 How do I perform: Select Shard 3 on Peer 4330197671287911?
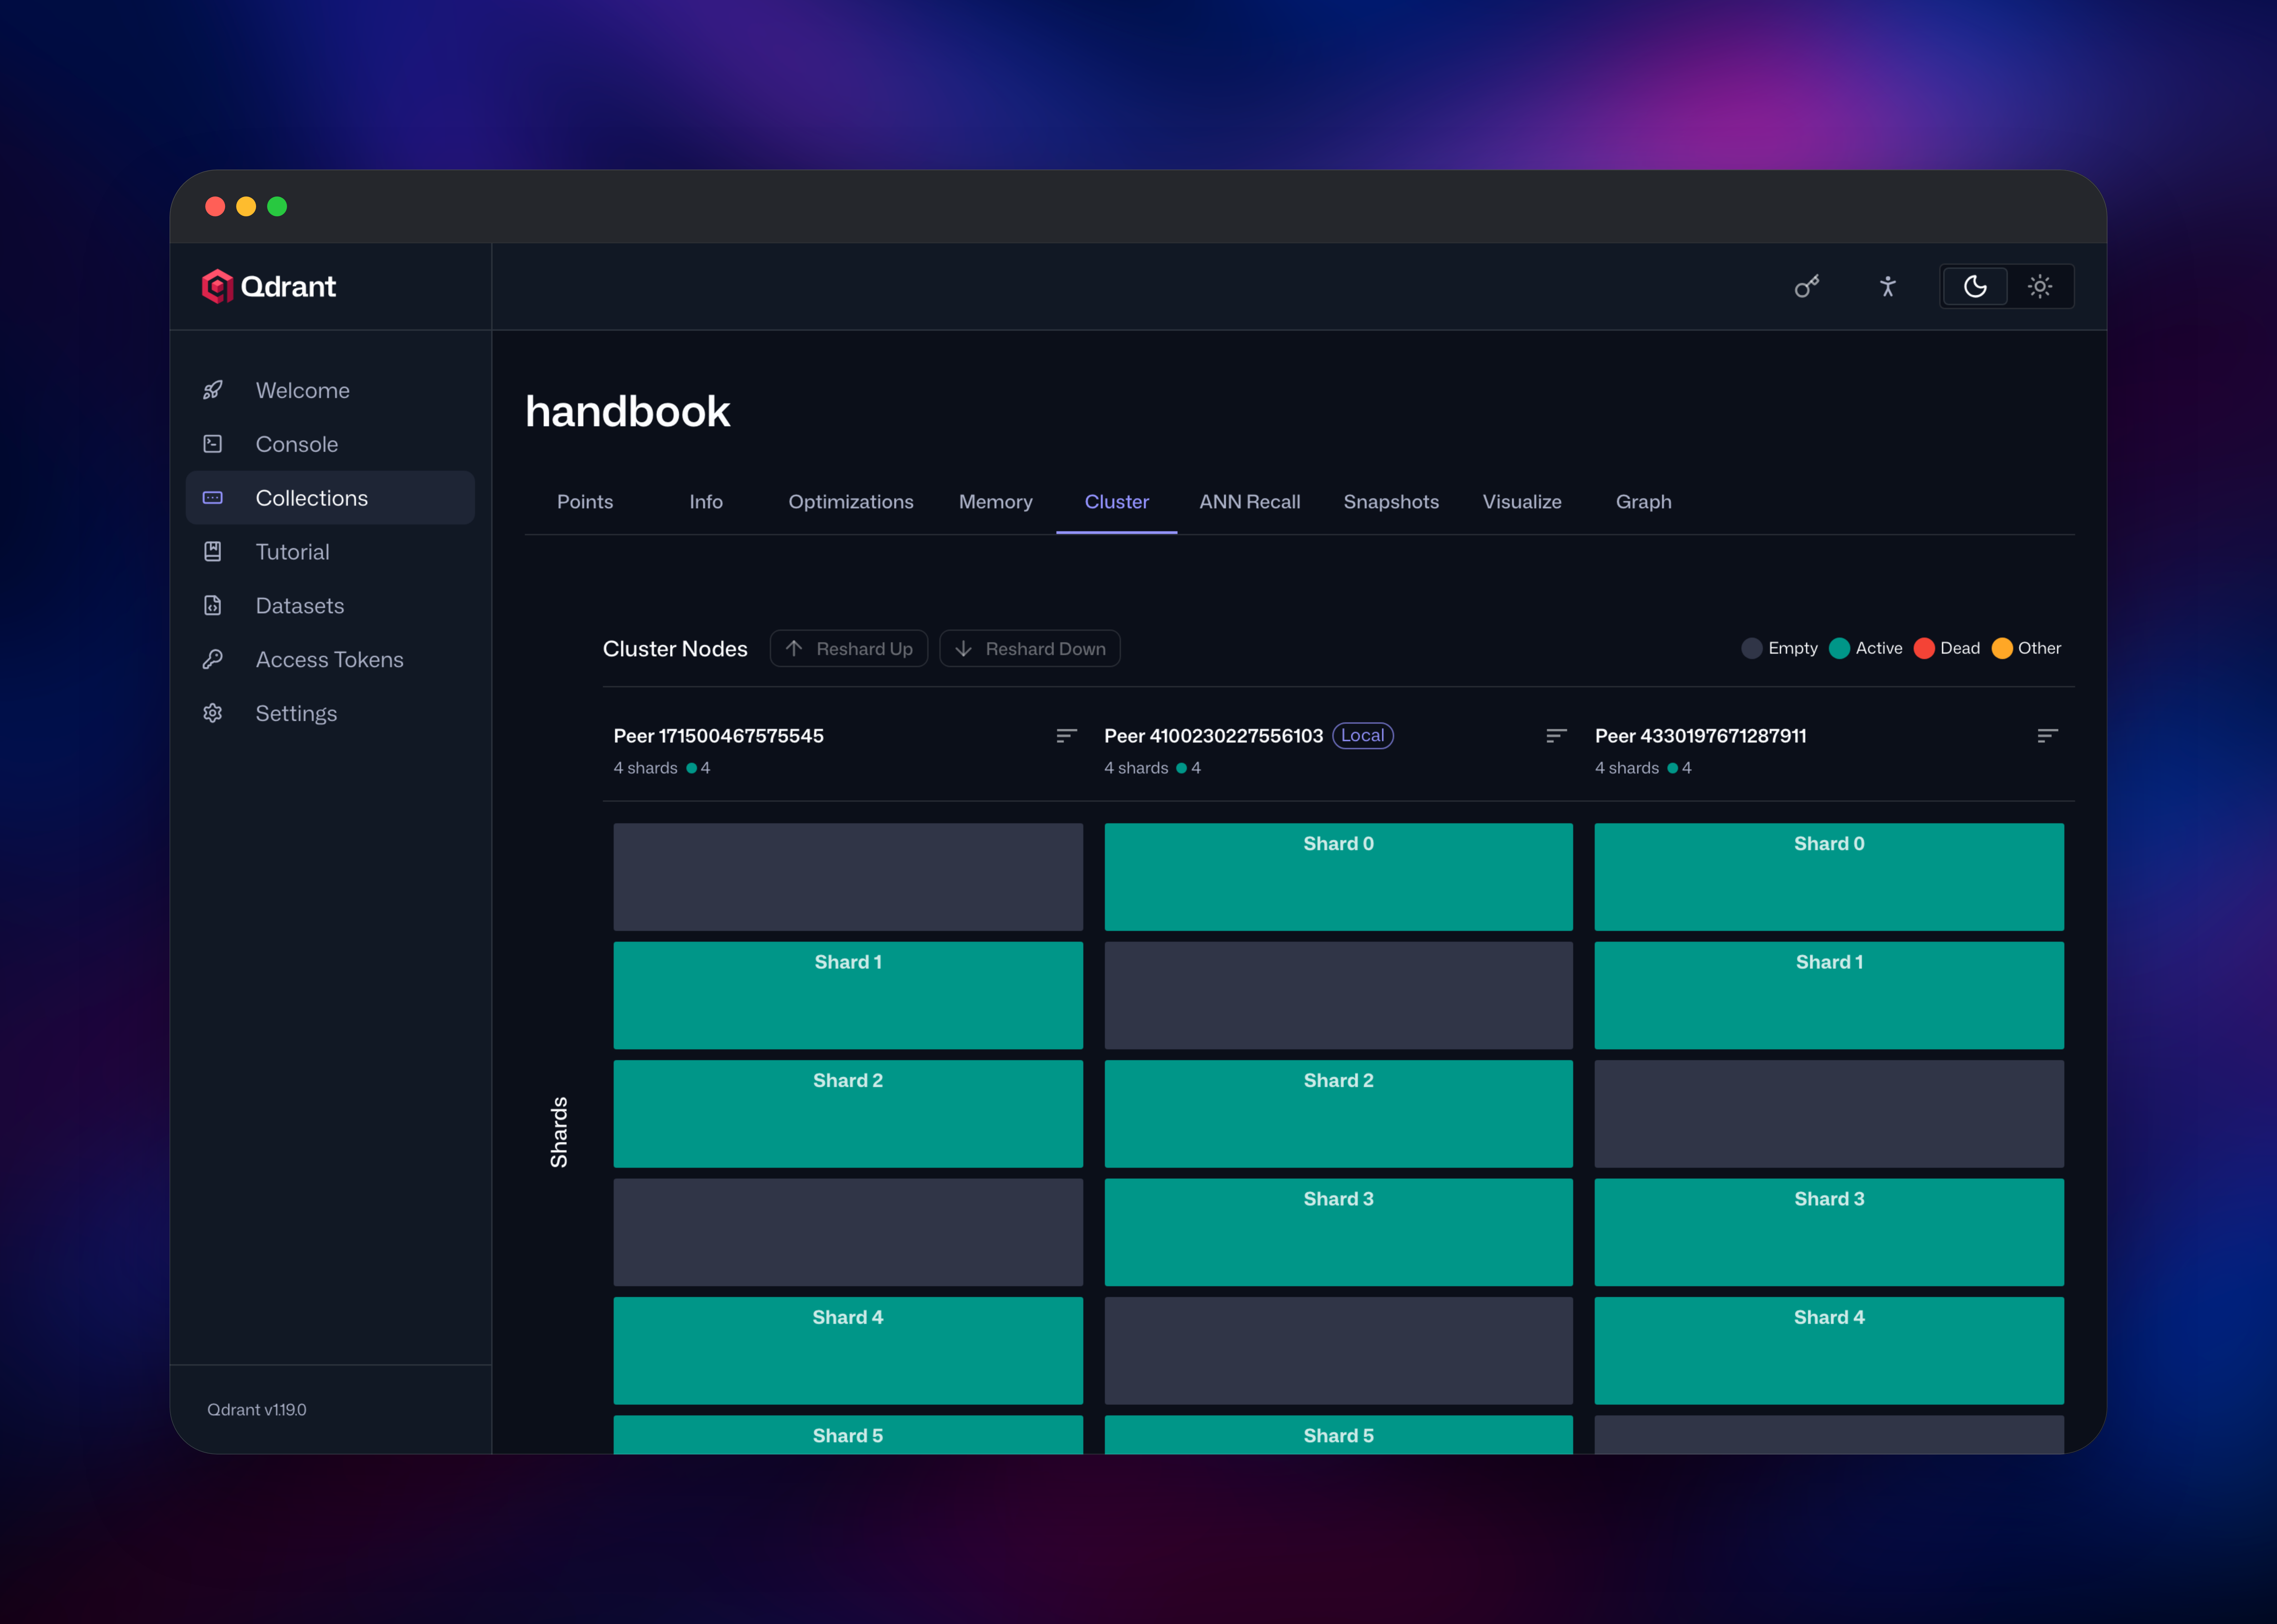coord(1829,1232)
